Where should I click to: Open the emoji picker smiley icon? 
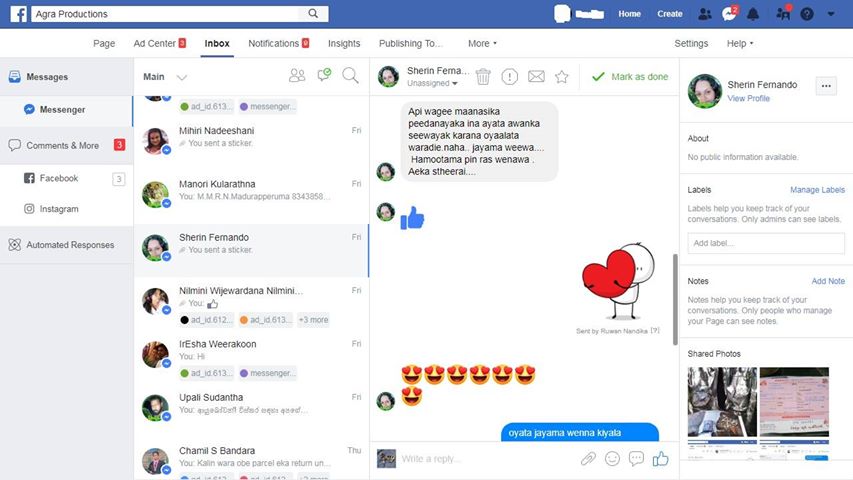(612, 459)
